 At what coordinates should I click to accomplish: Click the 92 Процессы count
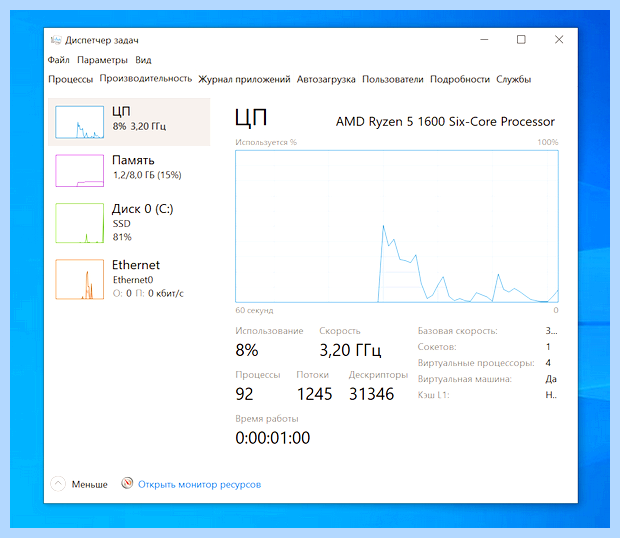coord(244,394)
